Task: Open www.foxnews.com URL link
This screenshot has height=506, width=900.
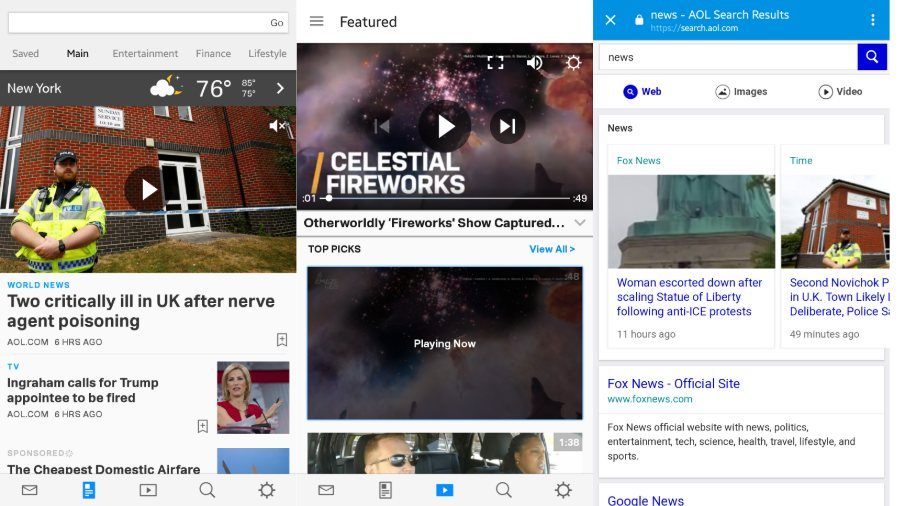Action: 650,399
